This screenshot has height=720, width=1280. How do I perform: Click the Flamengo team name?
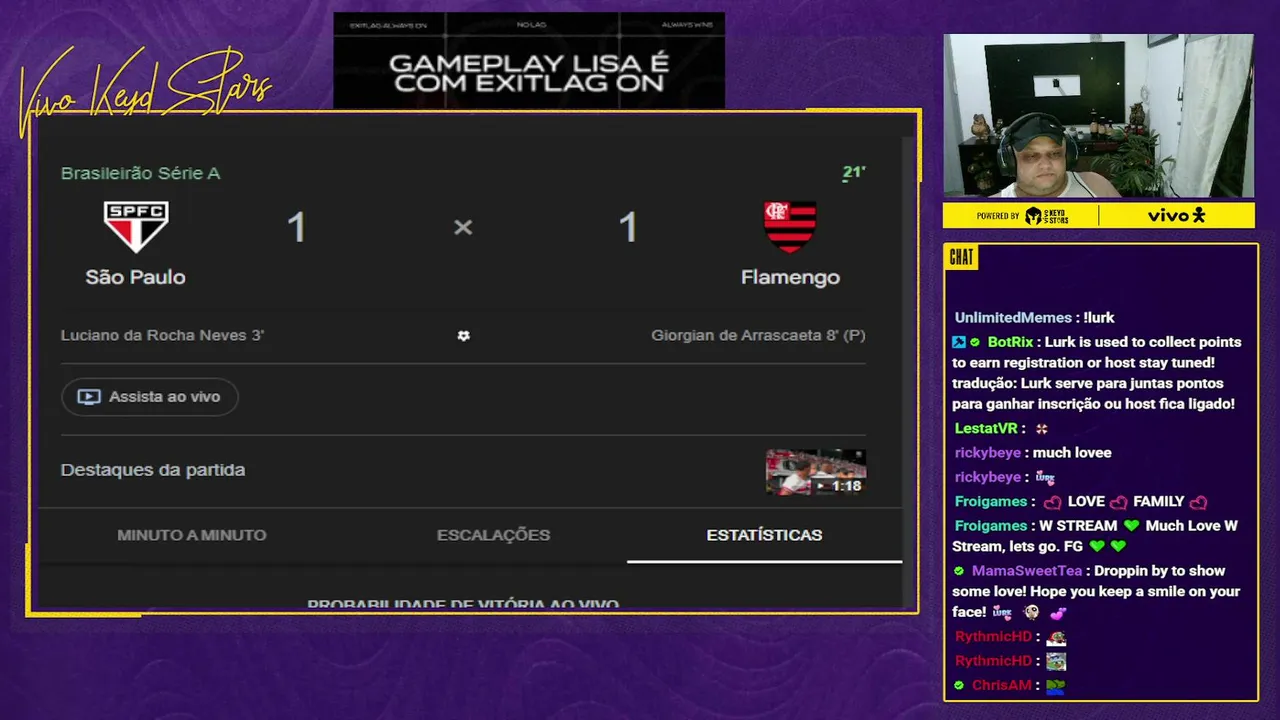point(790,277)
